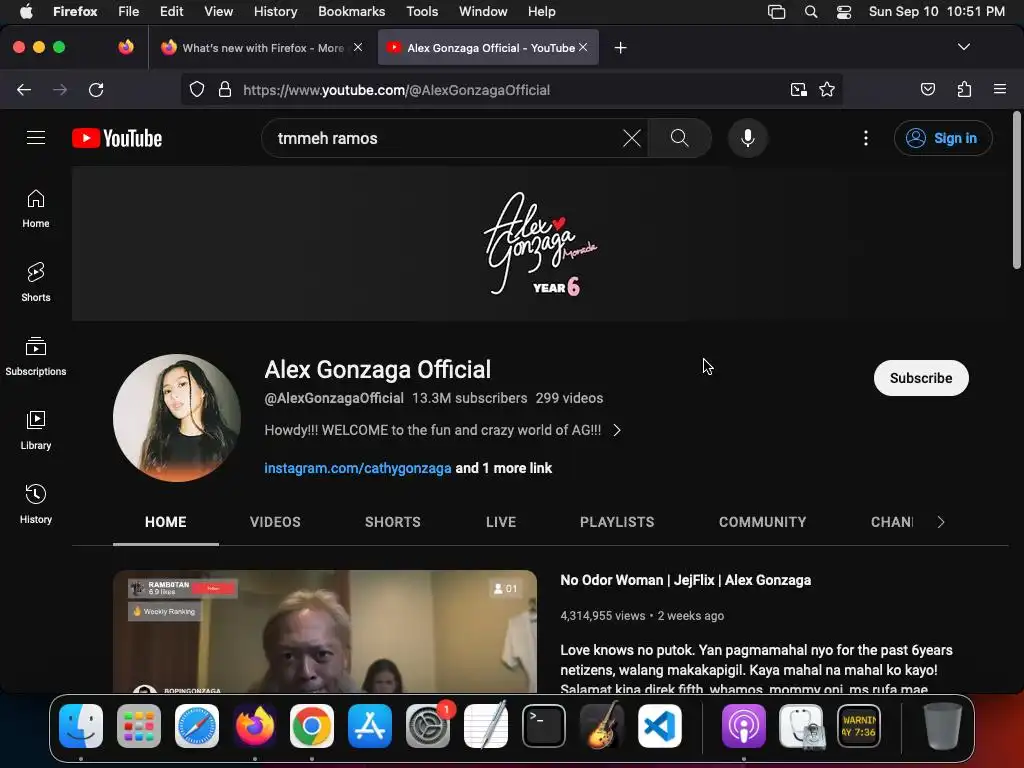Open the COMMUNITY tab
The height and width of the screenshot is (768, 1024).
pyautogui.click(x=762, y=522)
